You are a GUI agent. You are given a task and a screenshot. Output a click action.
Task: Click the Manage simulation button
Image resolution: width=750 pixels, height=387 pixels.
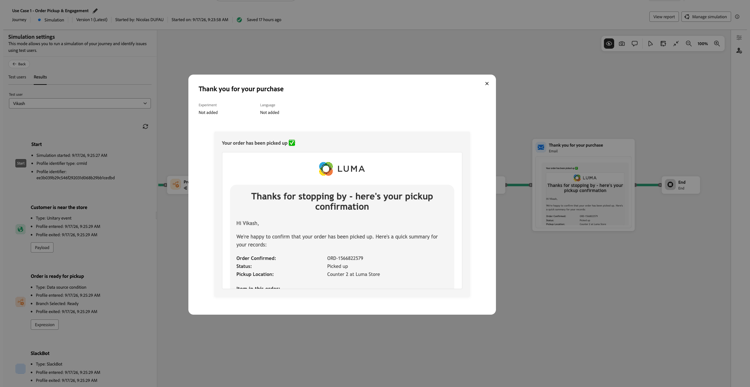706,17
